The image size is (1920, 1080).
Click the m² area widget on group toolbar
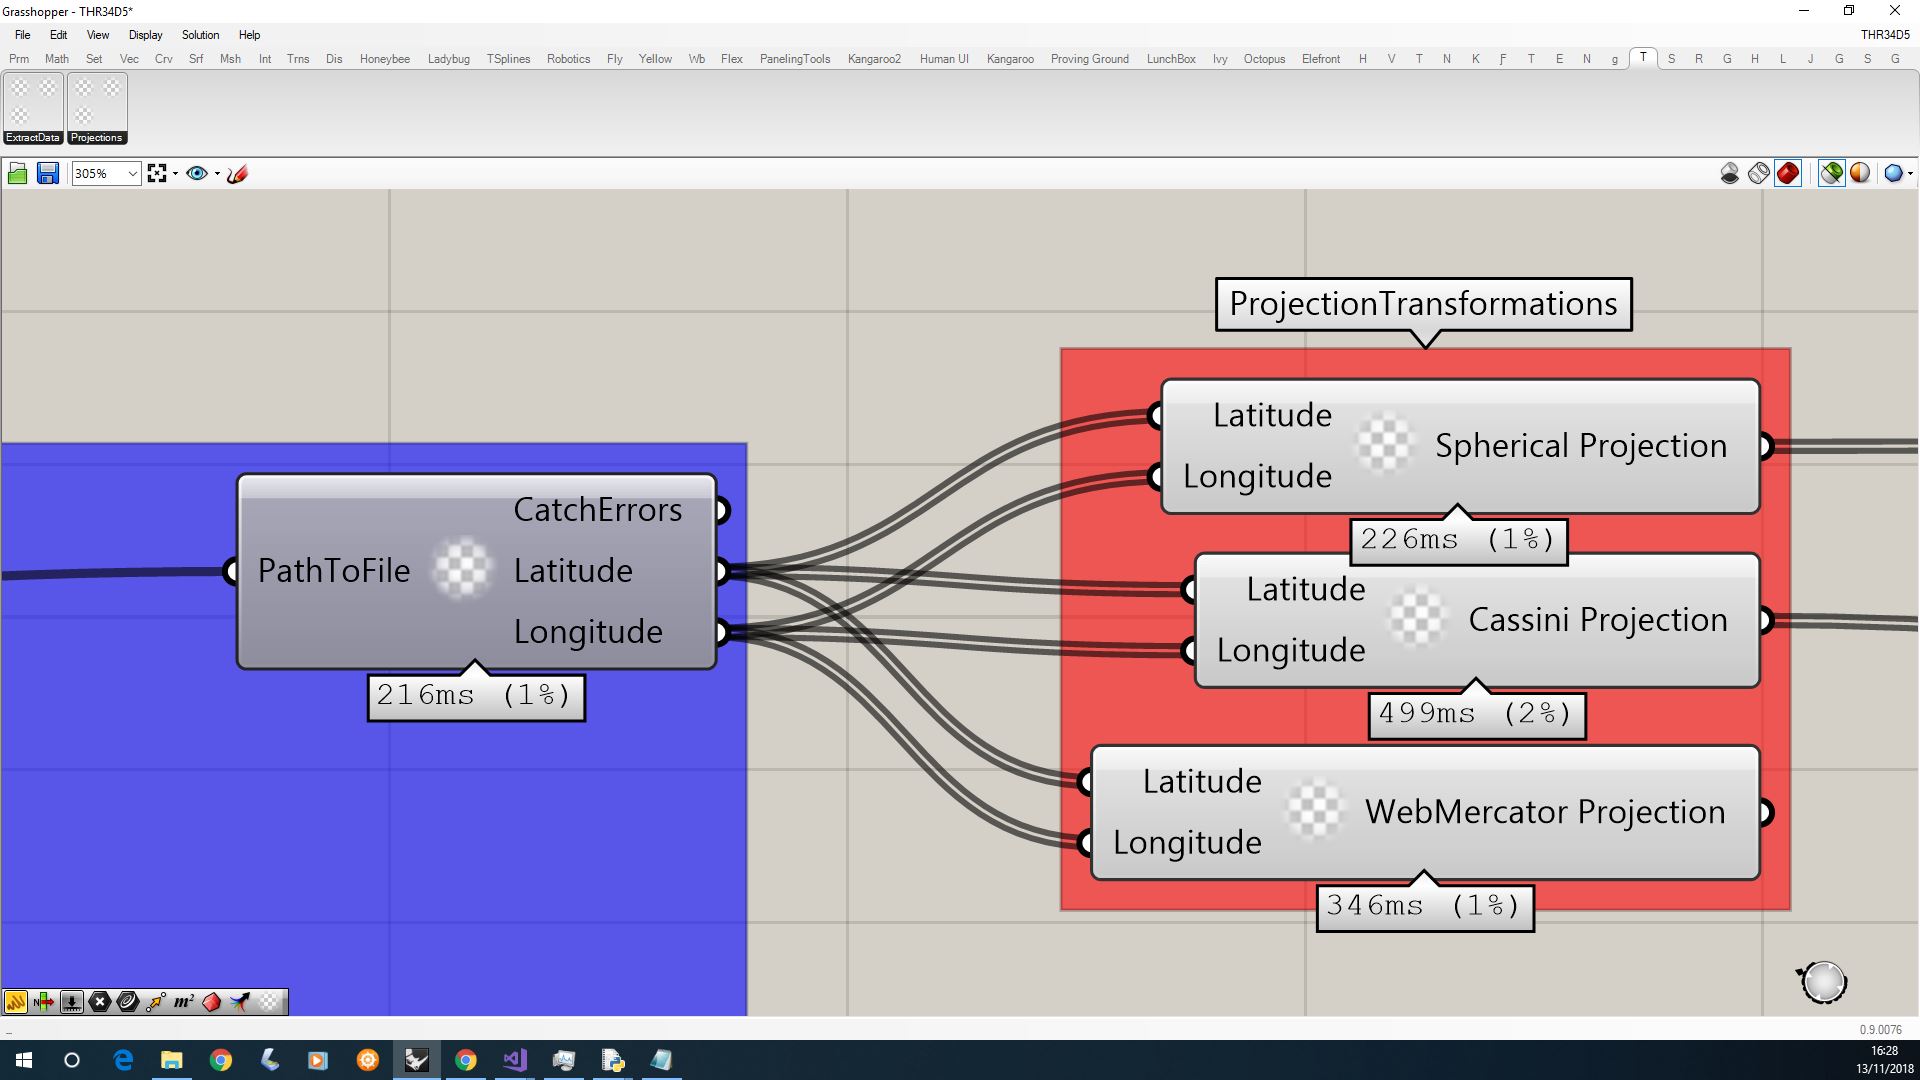click(x=182, y=1001)
